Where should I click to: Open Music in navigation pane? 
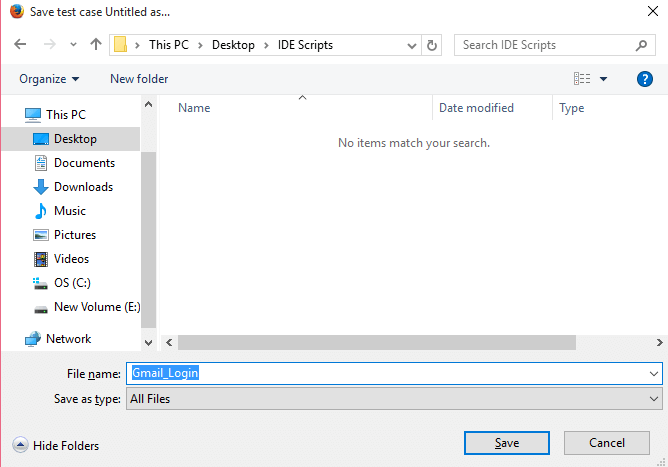(70, 210)
